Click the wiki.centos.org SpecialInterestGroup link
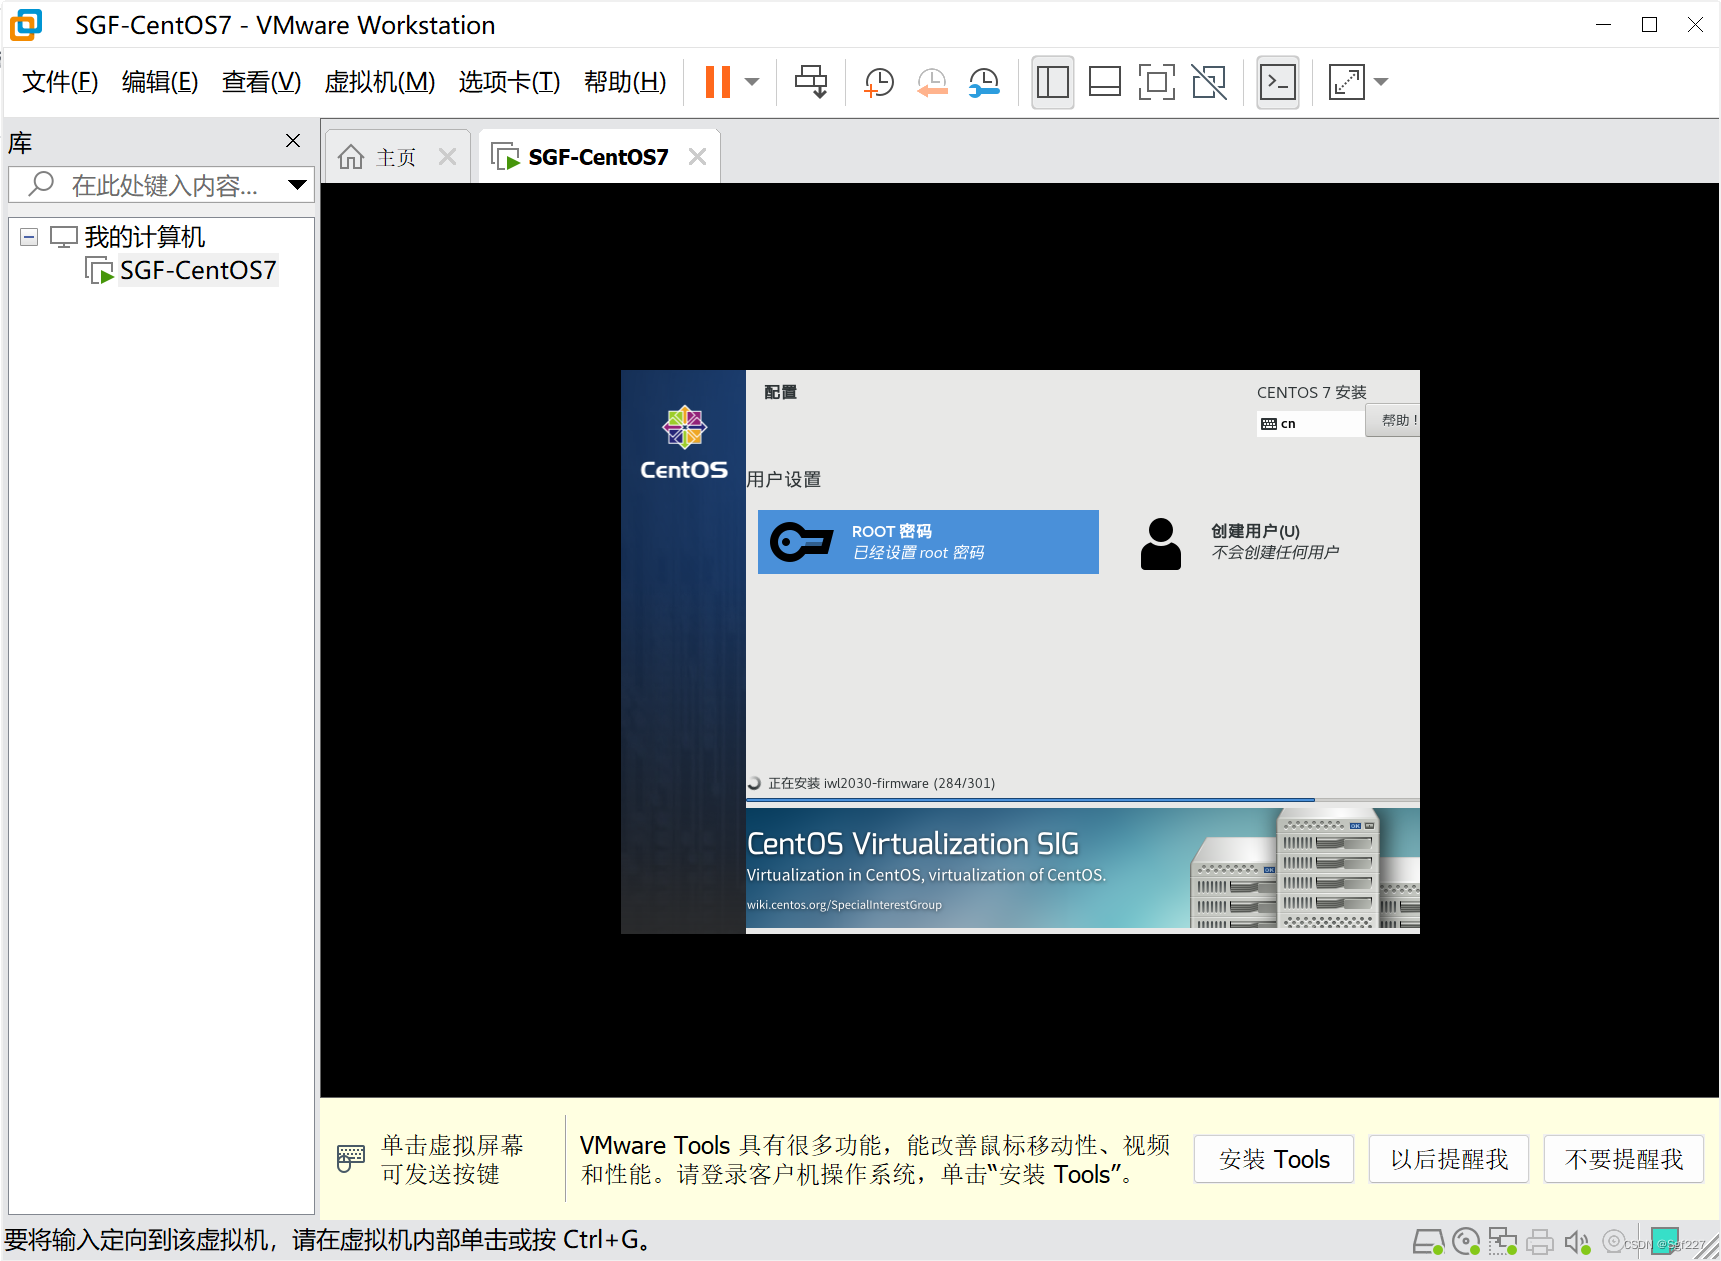The width and height of the screenshot is (1721, 1261). (844, 905)
